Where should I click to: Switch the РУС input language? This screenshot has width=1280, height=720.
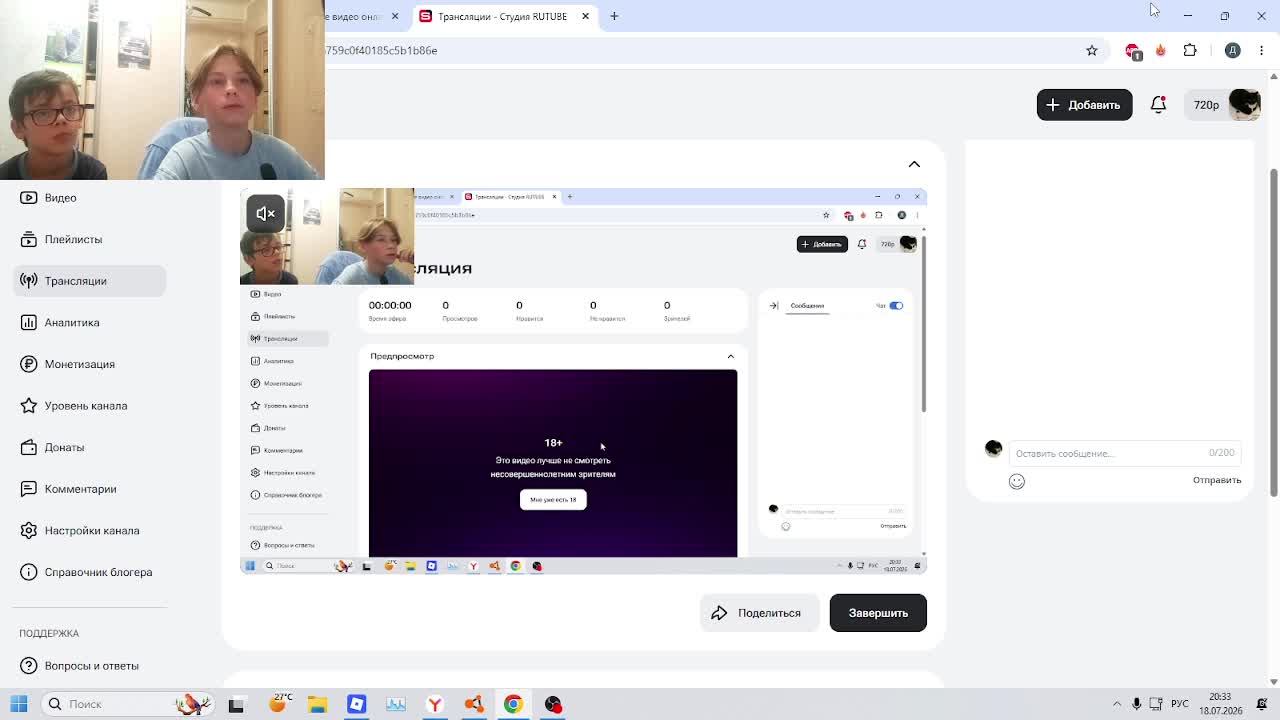pos(1180,704)
